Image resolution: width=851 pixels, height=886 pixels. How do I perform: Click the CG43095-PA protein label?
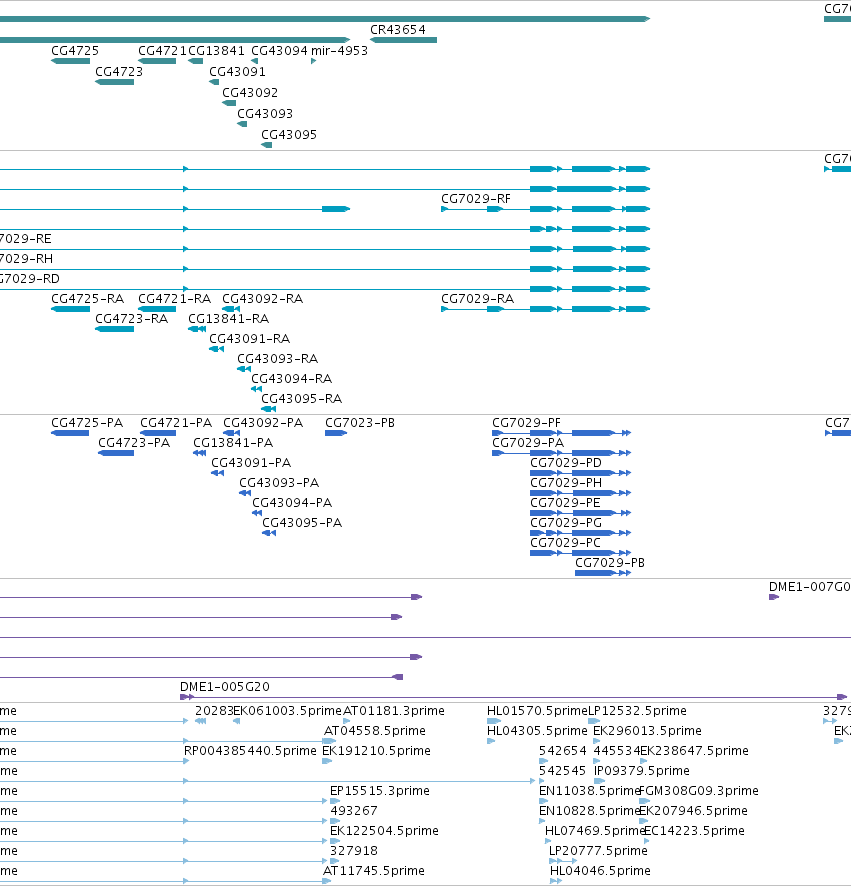click(x=302, y=523)
